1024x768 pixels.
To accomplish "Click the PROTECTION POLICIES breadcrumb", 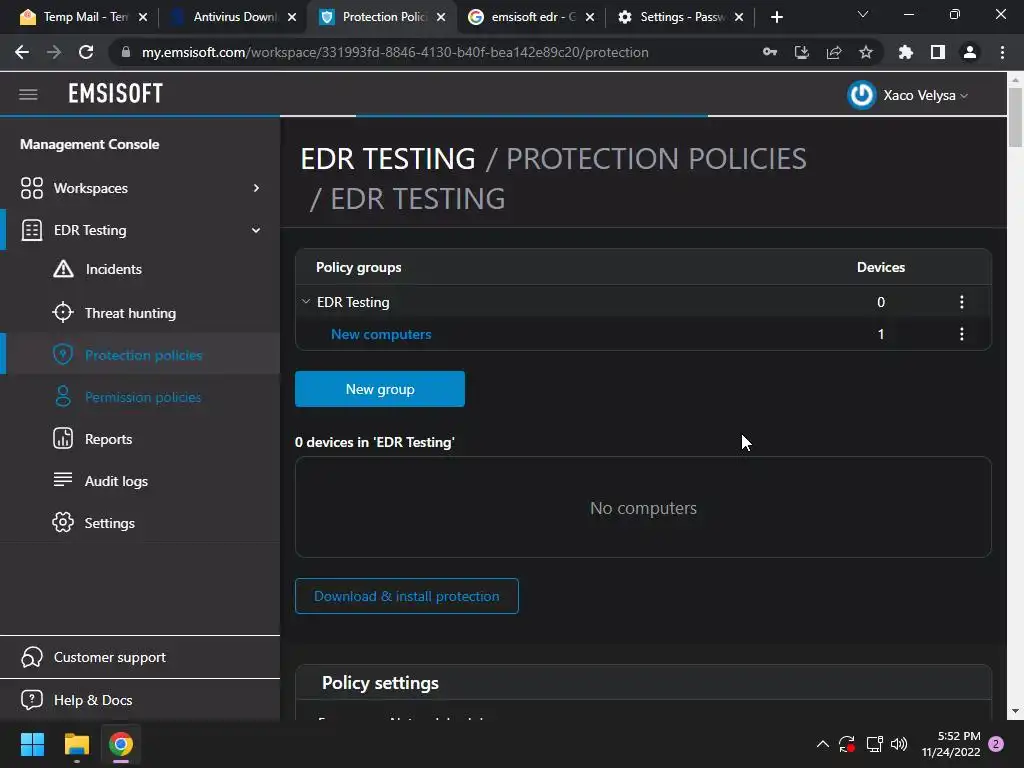I will pos(656,159).
